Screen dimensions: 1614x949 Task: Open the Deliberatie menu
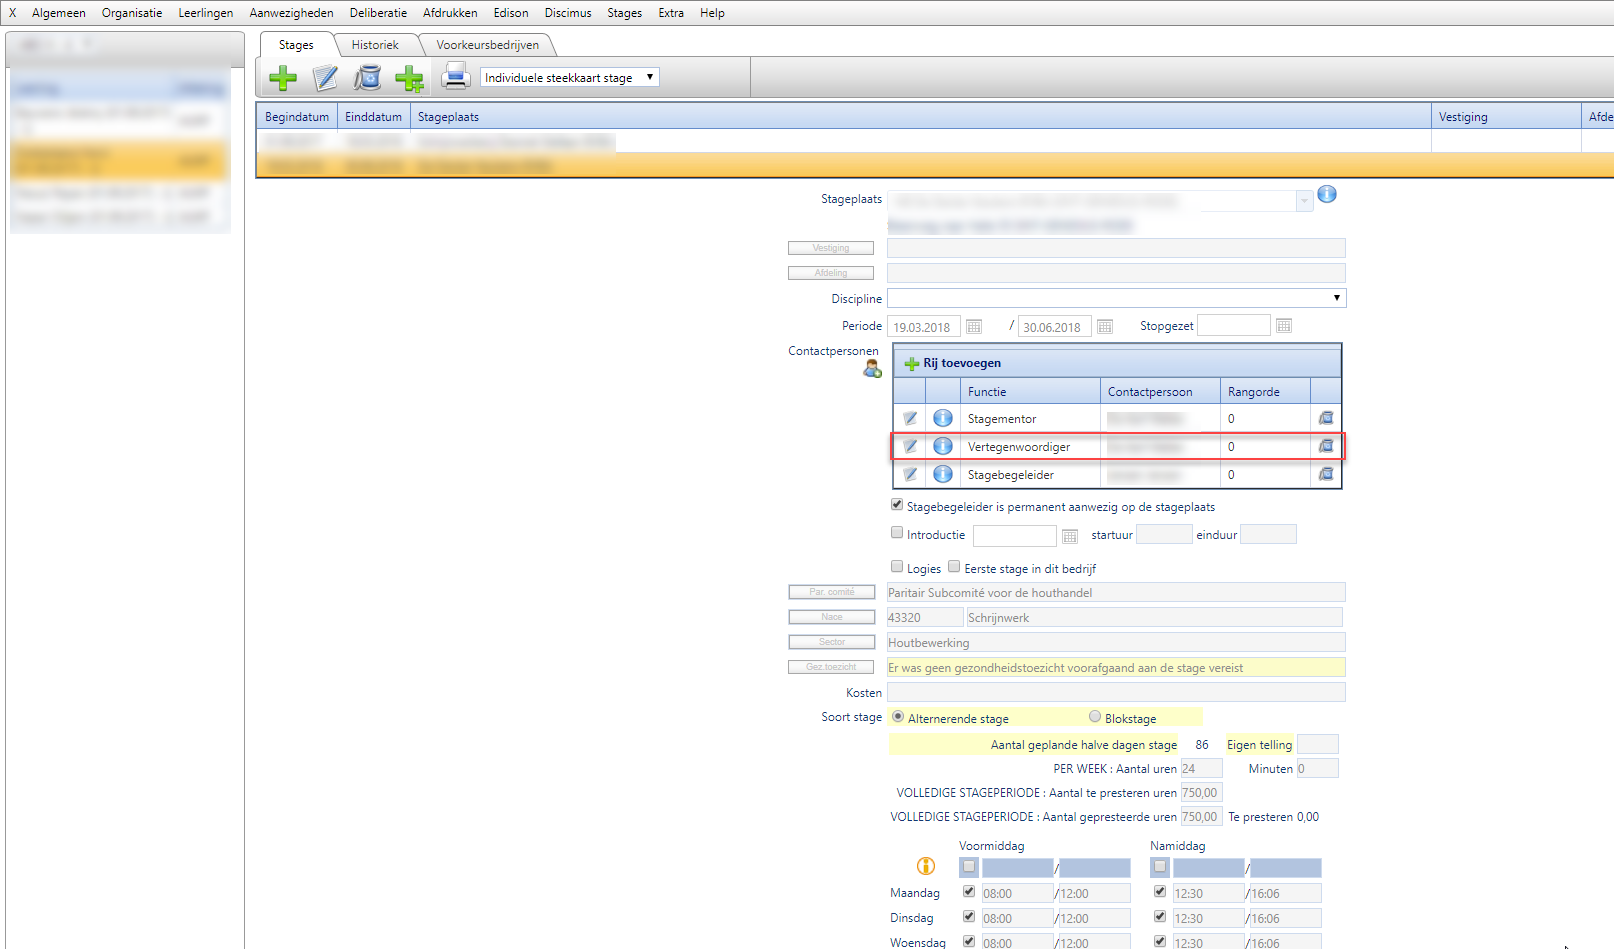(378, 13)
